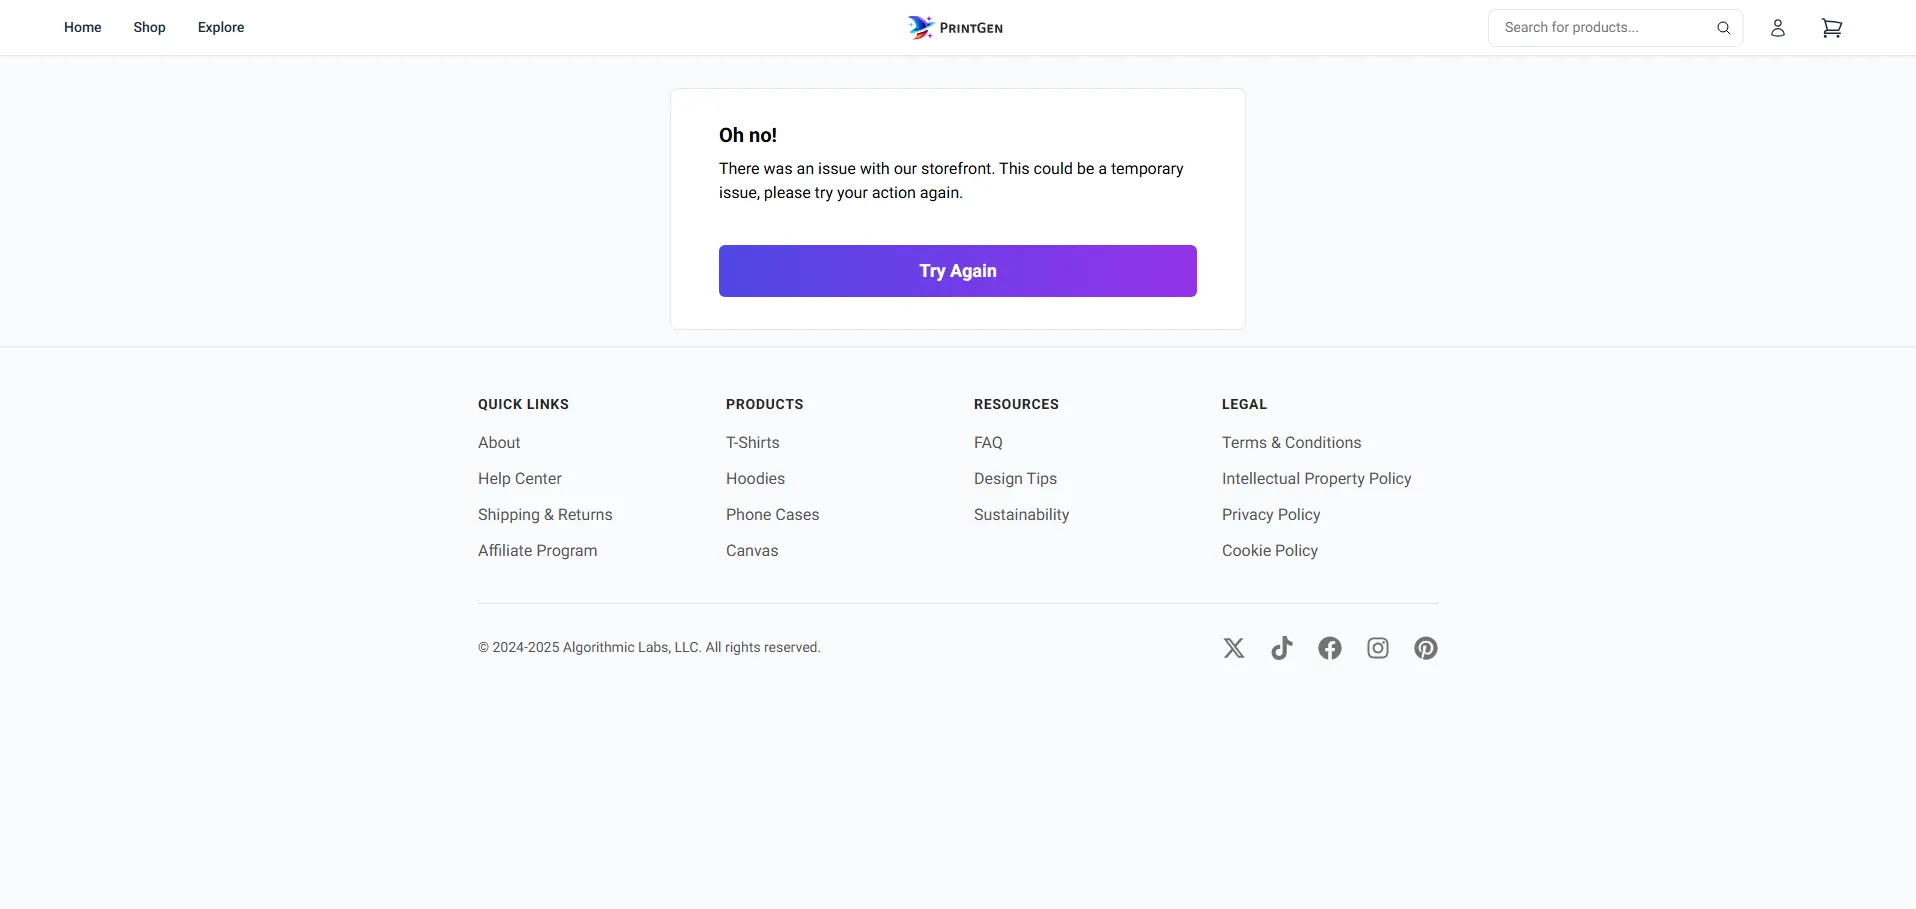Open the Instagram social icon
1916x909 pixels.
point(1377,648)
